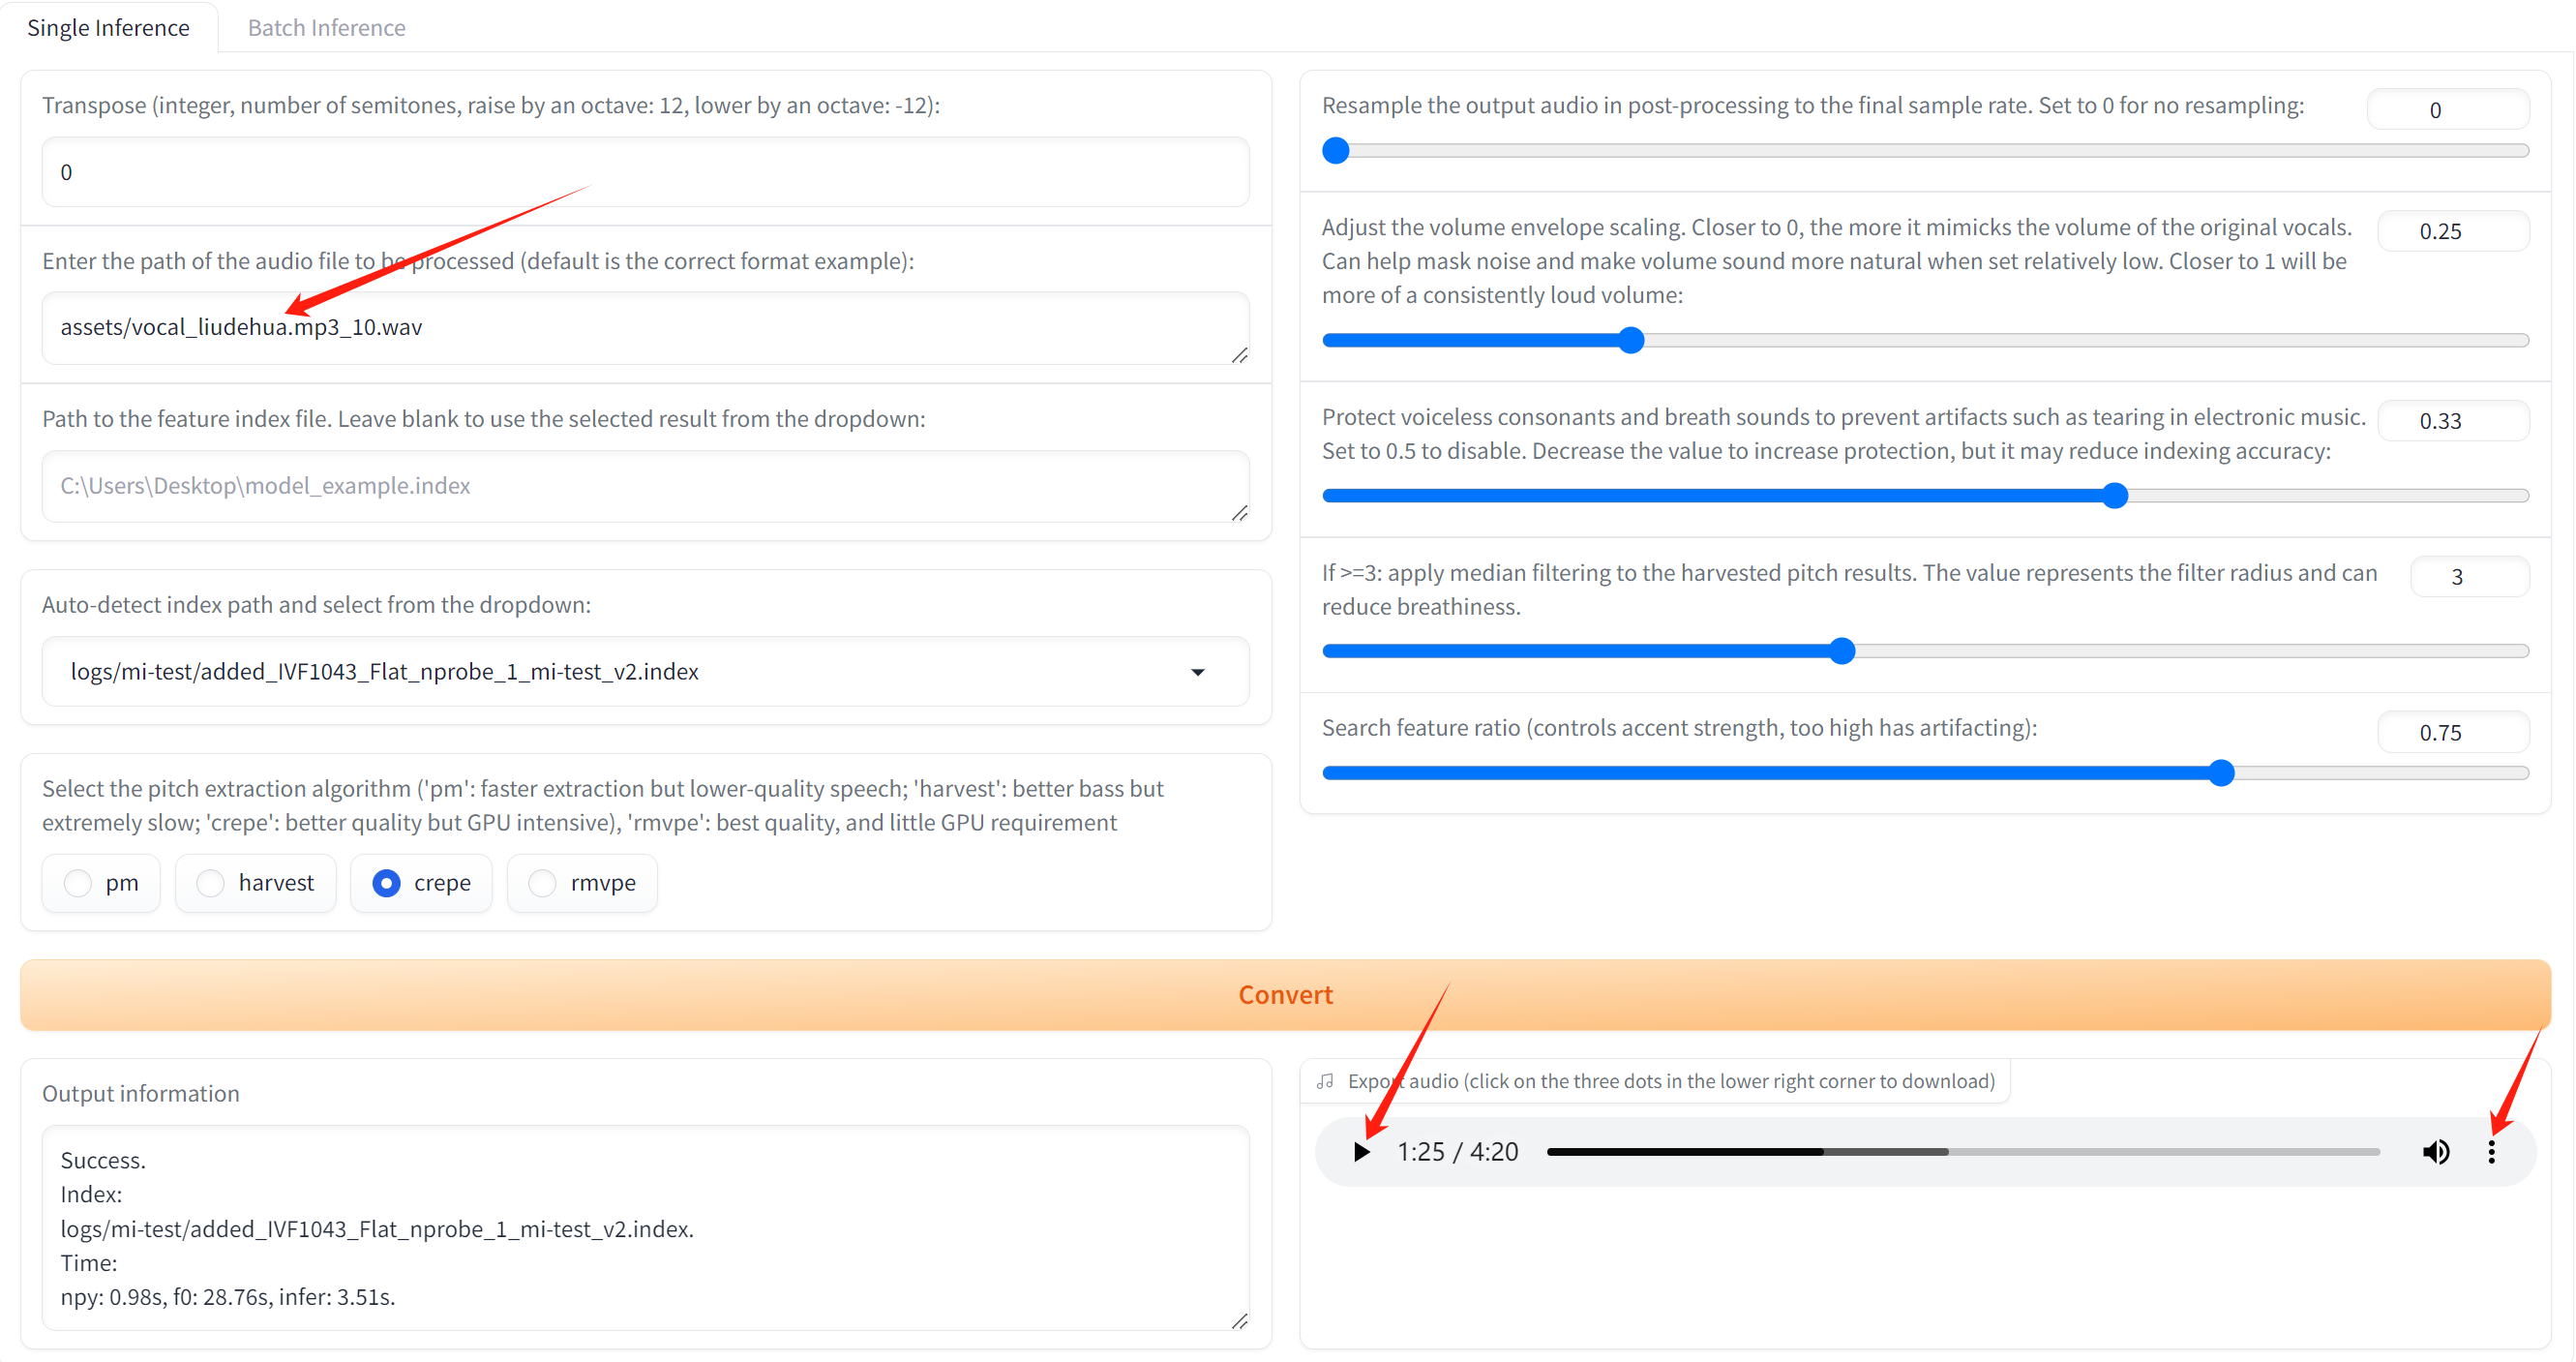Expand the auto-detect index path dropdown
The width and height of the screenshot is (2576, 1362).
tap(1197, 672)
